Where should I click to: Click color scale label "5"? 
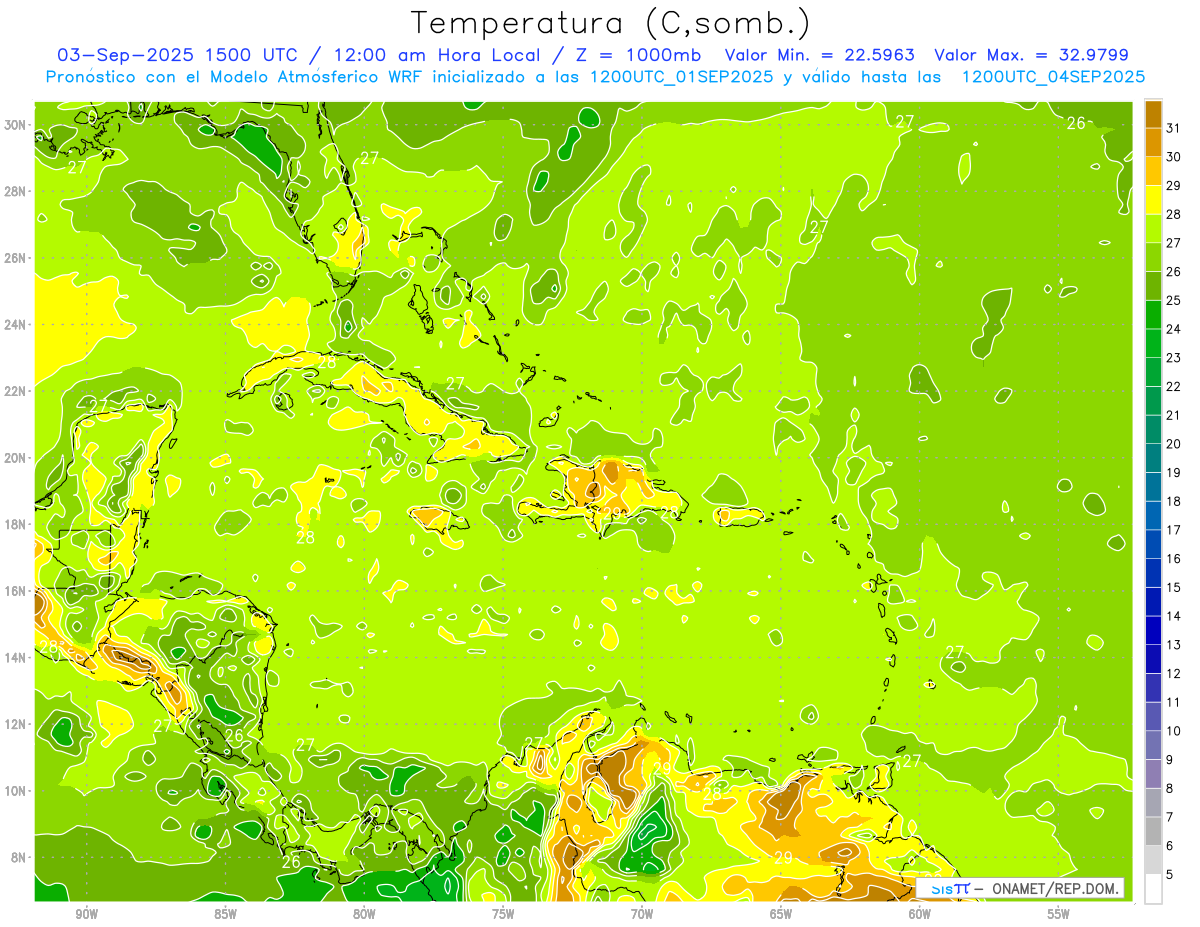pyautogui.click(x=1170, y=874)
